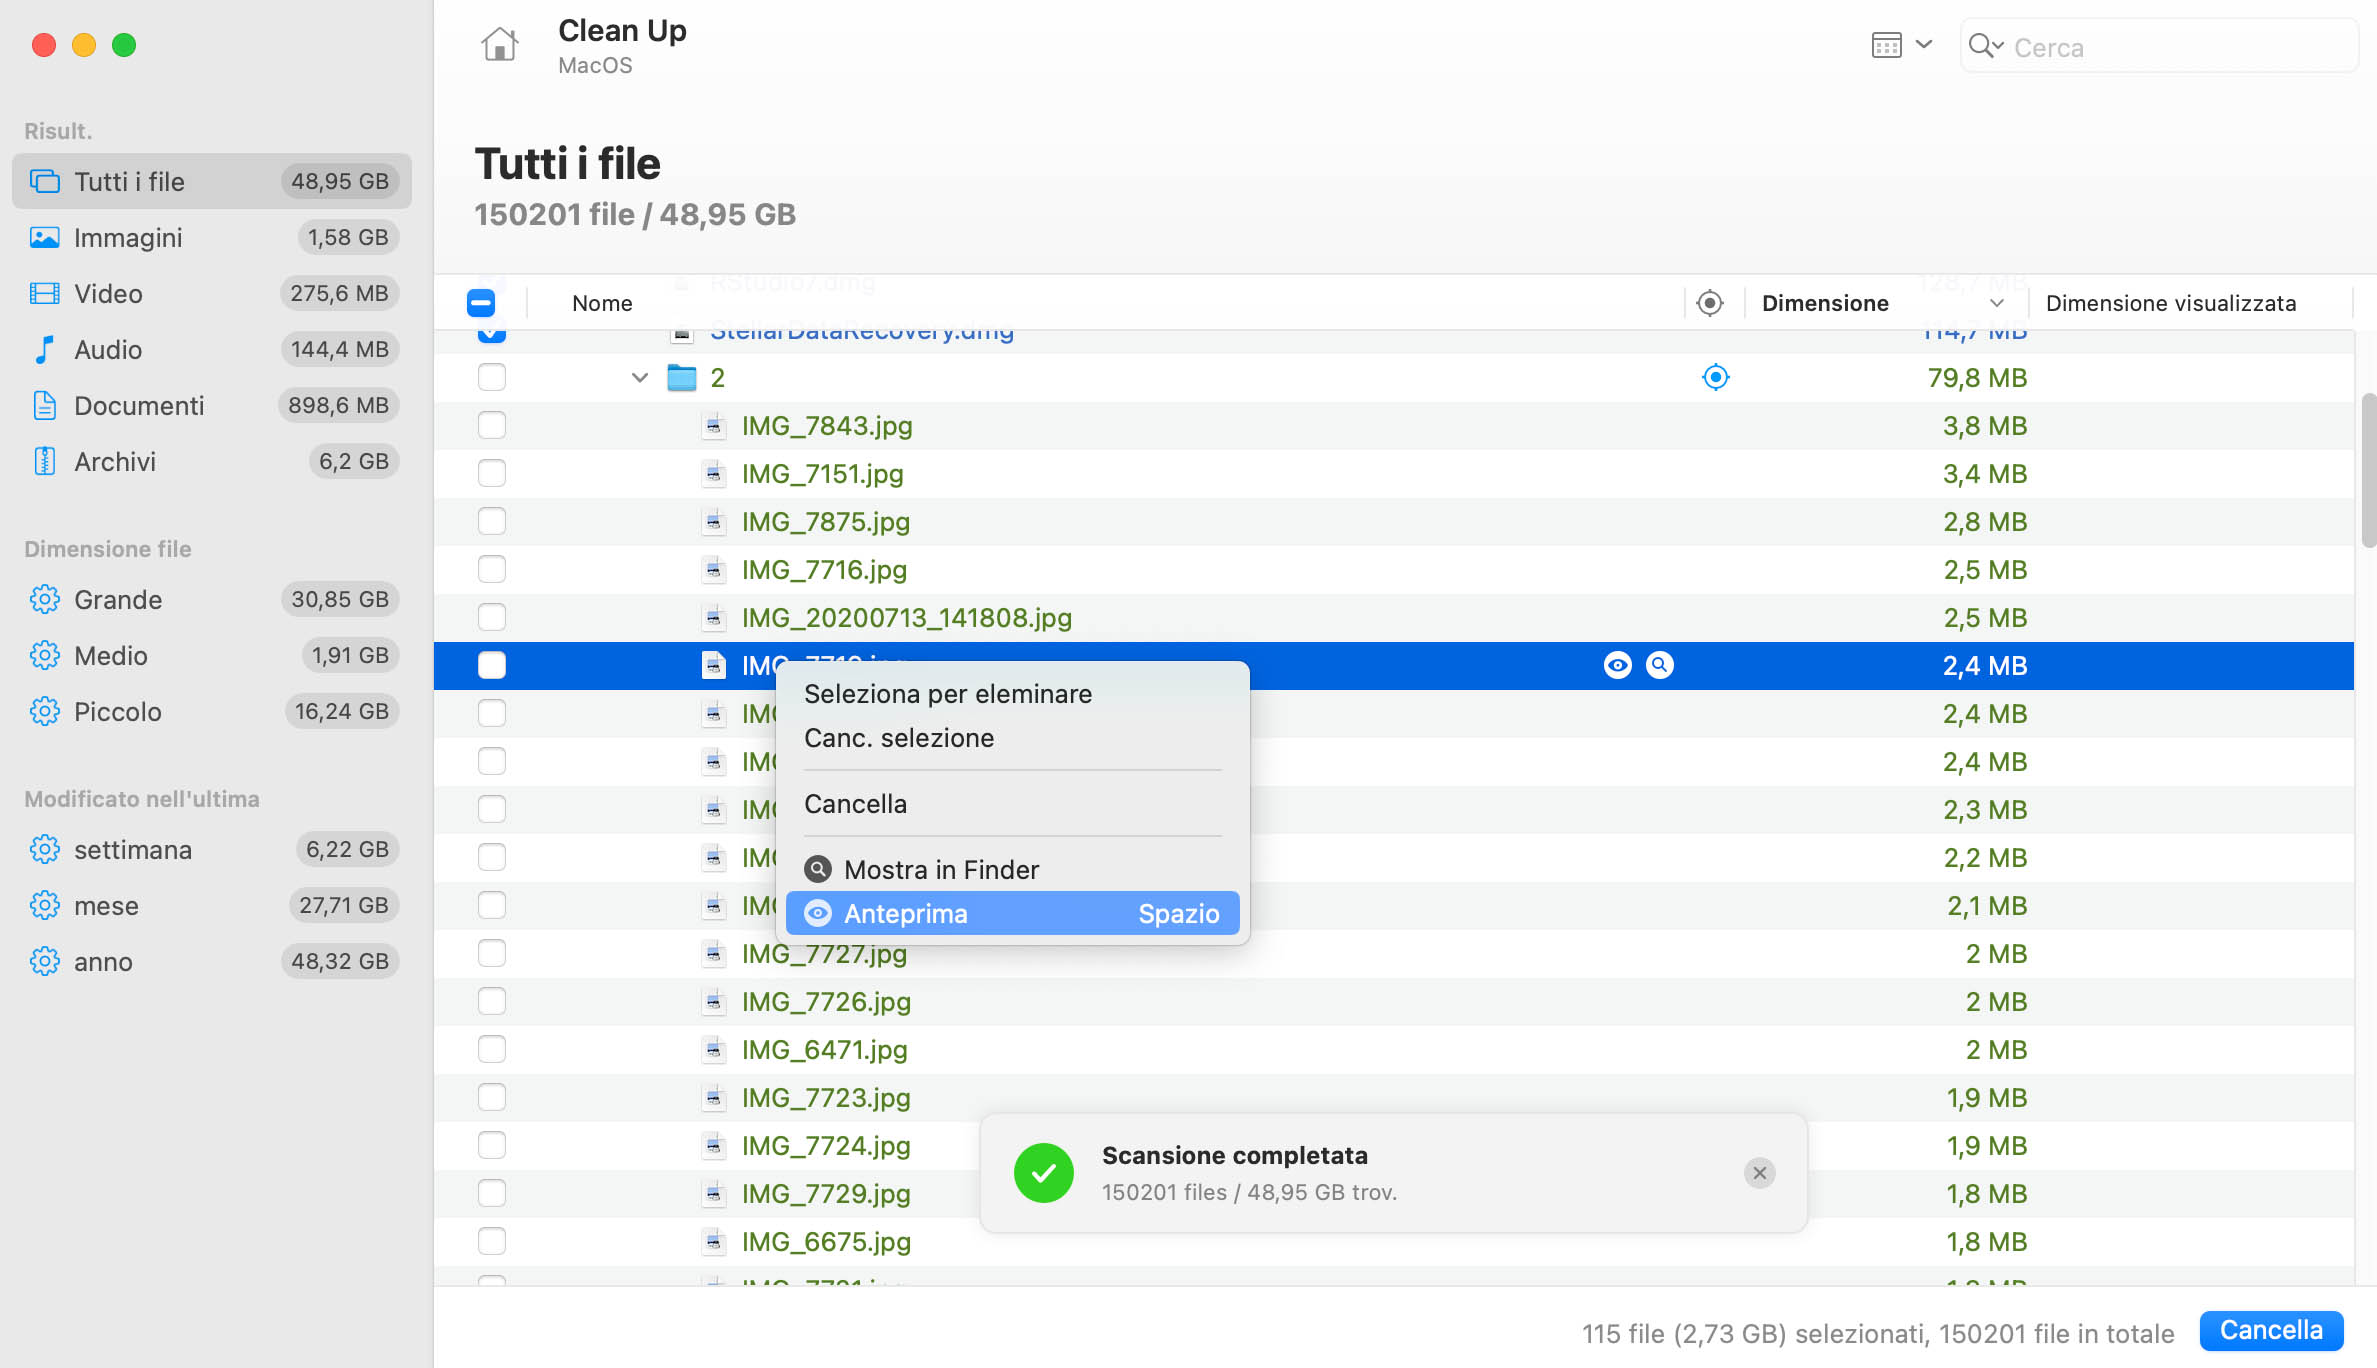Click the 3,4 MB size value

1984,473
